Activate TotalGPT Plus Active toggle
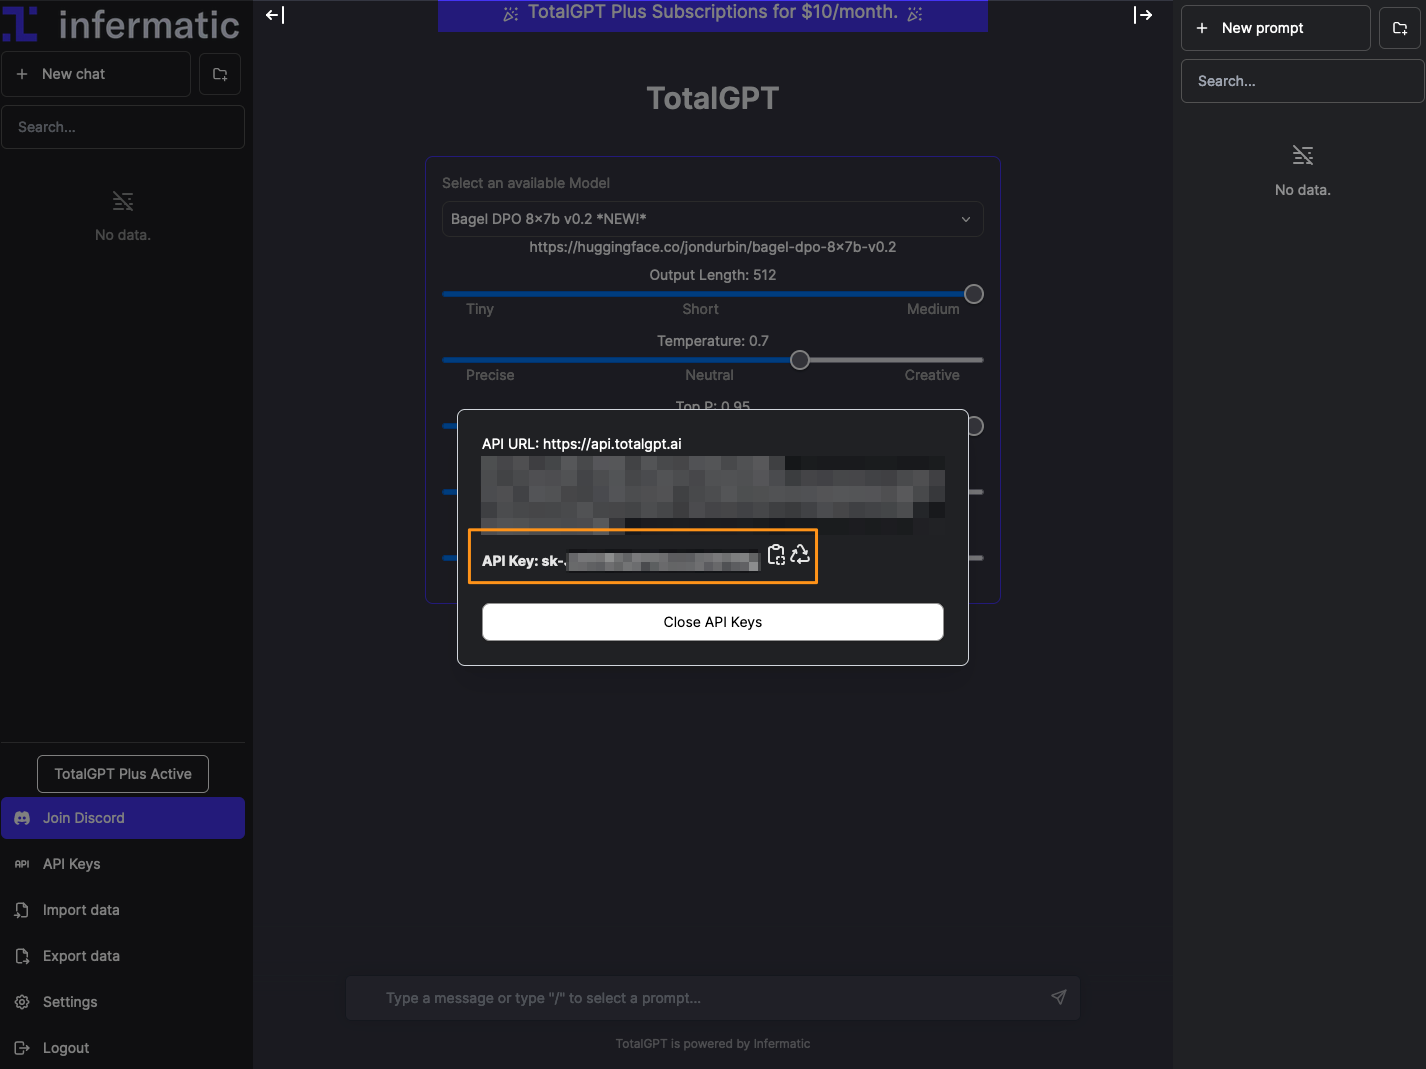This screenshot has height=1069, width=1426. click(122, 773)
